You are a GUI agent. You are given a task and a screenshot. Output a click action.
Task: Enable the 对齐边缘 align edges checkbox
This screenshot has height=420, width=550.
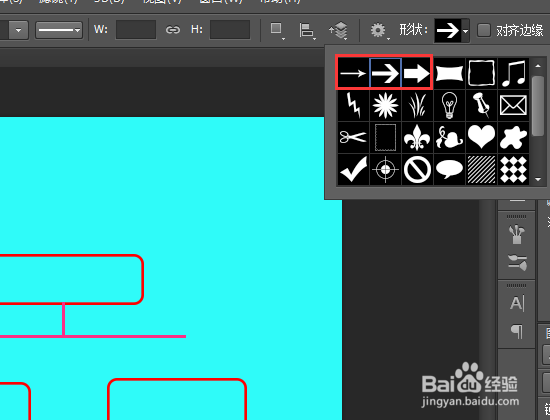(x=484, y=30)
